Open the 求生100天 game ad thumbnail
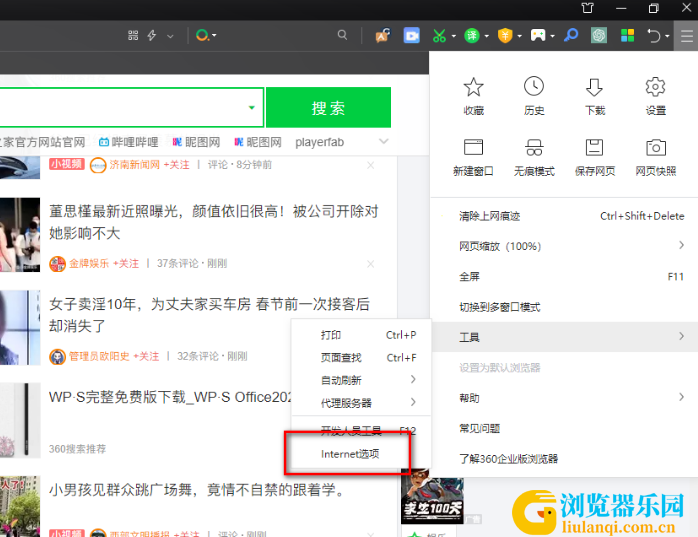Screen dimensions: 698x537 [432, 495]
